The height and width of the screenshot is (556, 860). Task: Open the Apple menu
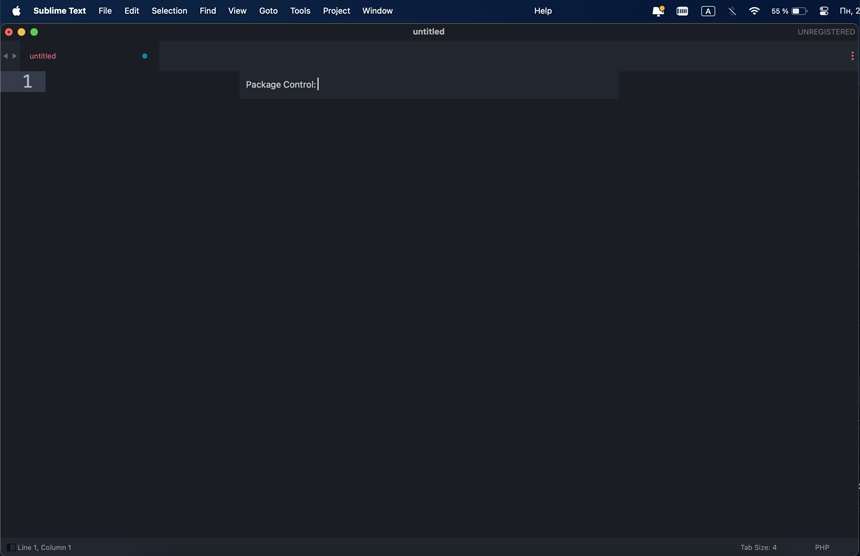16,11
